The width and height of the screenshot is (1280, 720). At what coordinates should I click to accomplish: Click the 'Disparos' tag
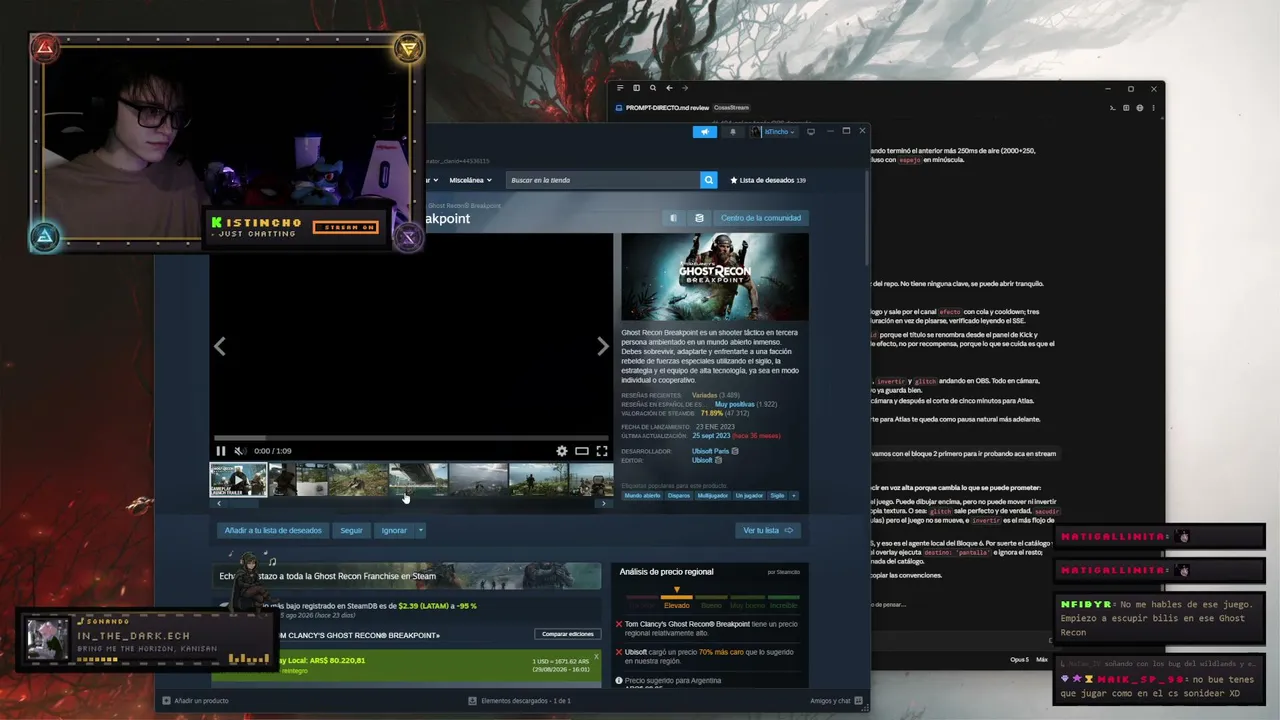679,495
